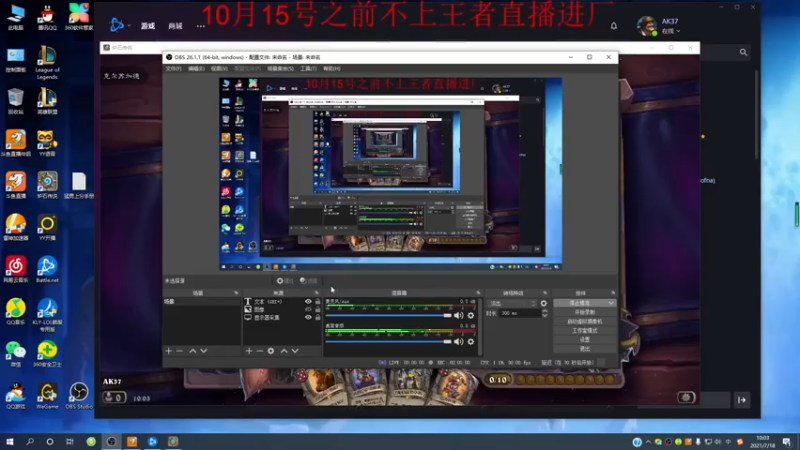Open 360 Security Guard desktop shortcut
This screenshot has width=800, height=450.
pyautogui.click(x=47, y=354)
